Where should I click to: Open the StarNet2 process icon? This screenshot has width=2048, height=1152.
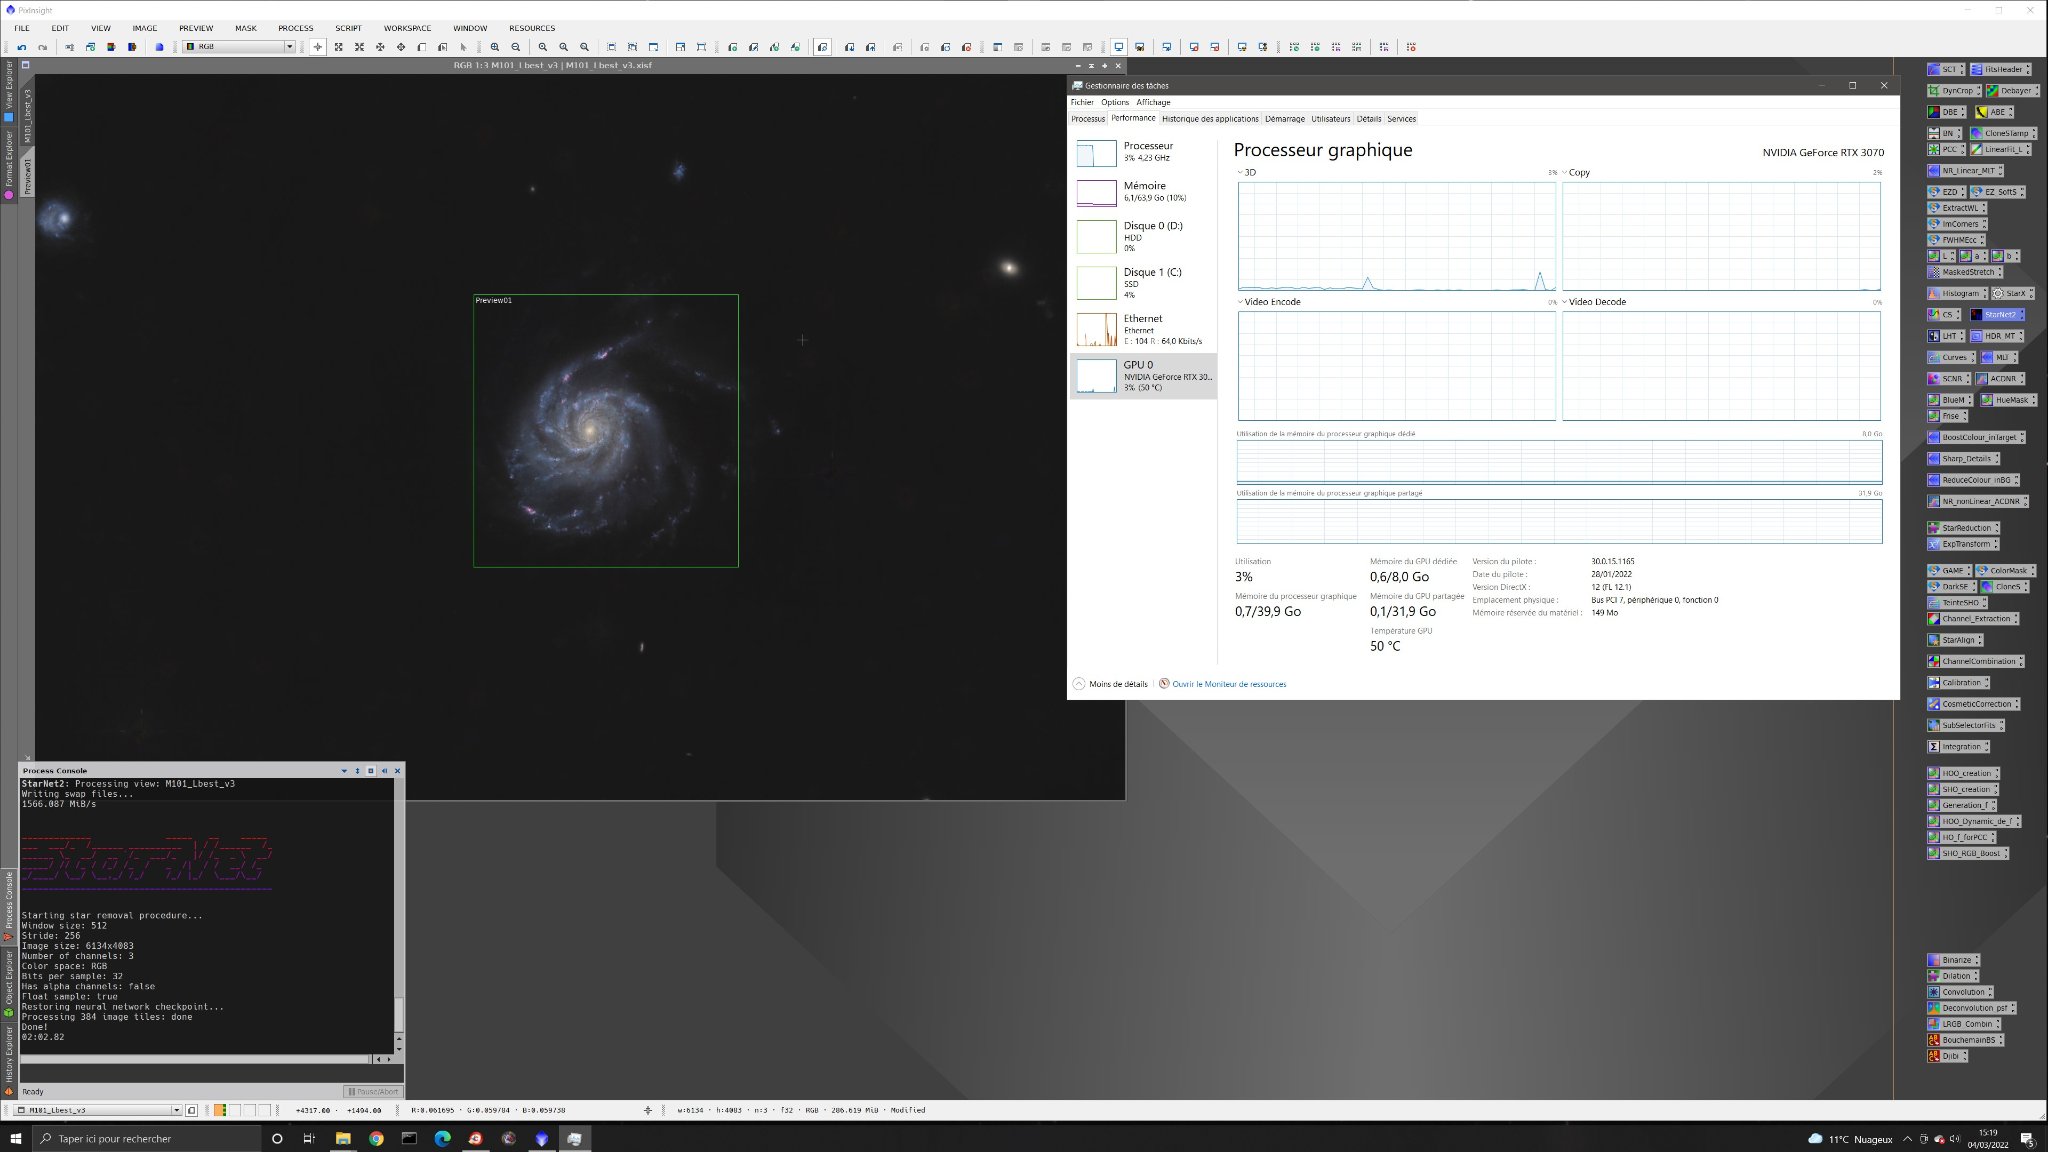pos(1996,314)
